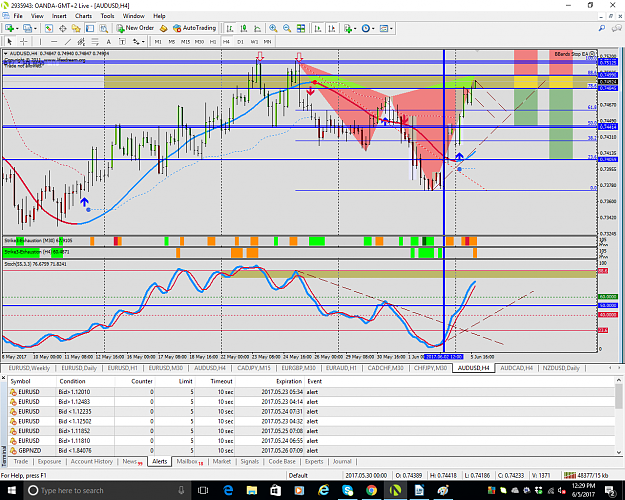Open the Templates icon

384,28
